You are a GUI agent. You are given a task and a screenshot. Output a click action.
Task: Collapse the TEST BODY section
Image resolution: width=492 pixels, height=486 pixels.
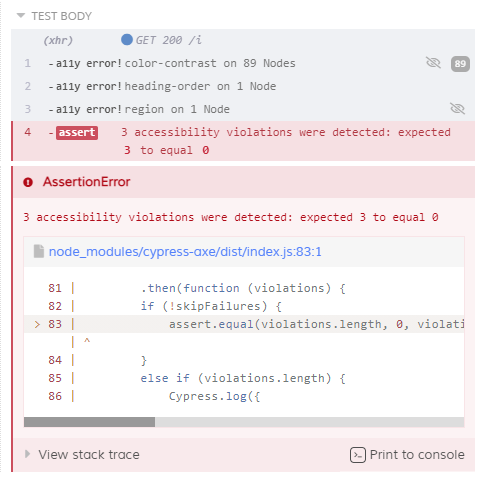pos(54,16)
